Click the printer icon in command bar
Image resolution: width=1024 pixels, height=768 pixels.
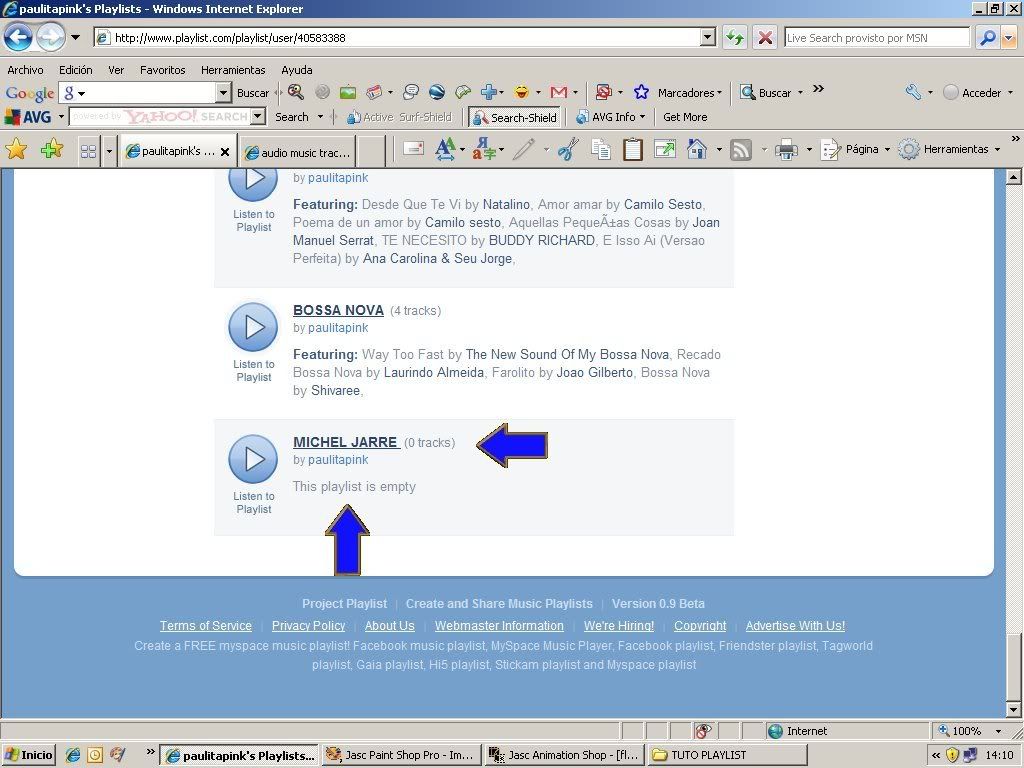click(x=786, y=150)
